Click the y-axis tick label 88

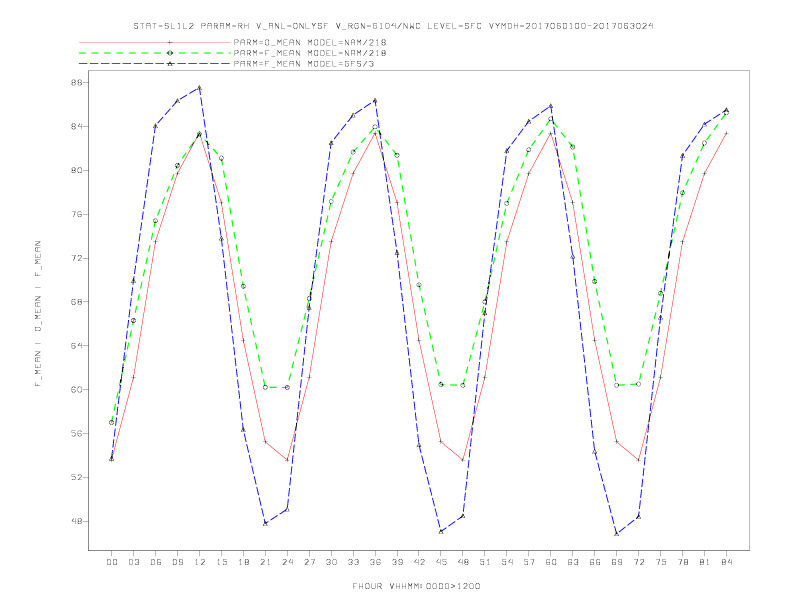[77, 82]
